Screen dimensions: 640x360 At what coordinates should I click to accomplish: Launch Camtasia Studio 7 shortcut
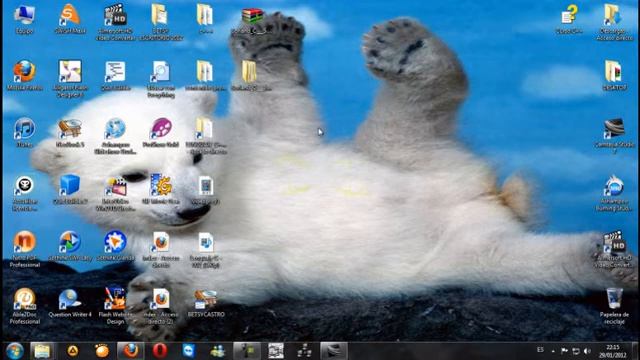613,129
